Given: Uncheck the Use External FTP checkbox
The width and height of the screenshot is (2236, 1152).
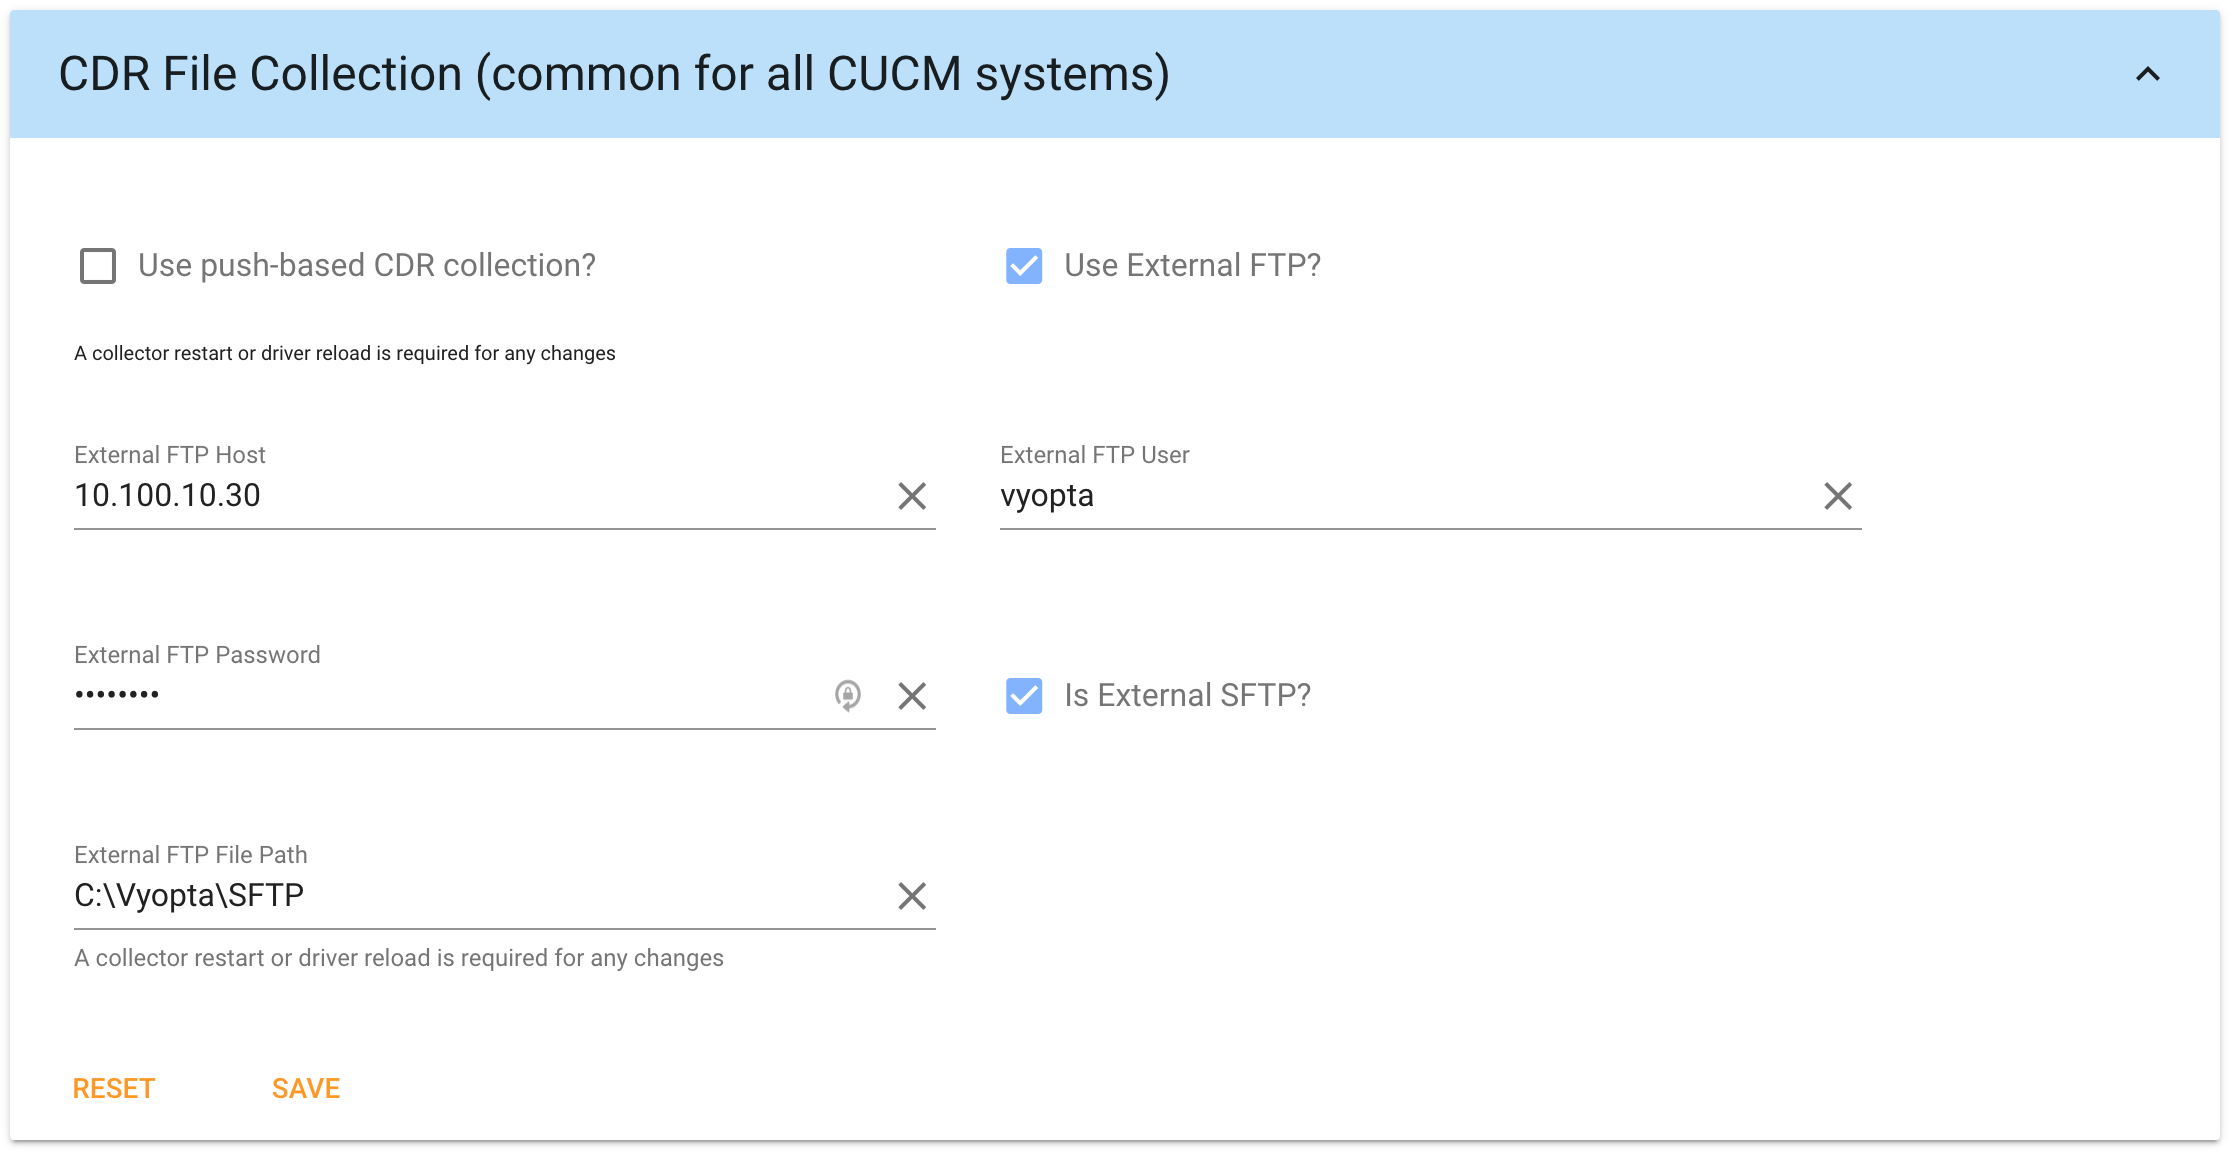Looking at the screenshot, I should click(1024, 266).
